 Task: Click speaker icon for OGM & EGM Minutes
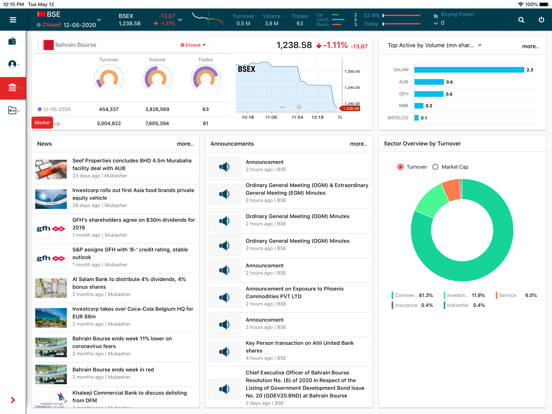click(x=224, y=194)
